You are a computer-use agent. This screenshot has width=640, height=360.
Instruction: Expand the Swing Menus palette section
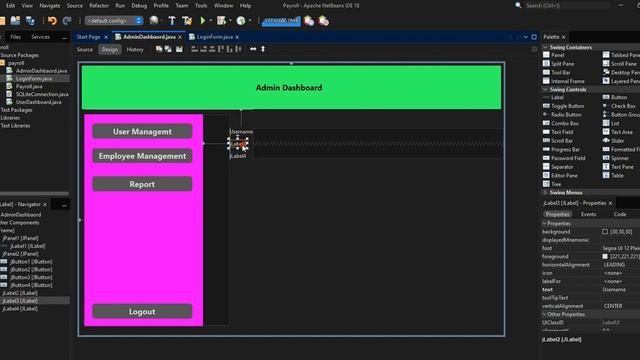click(545, 193)
